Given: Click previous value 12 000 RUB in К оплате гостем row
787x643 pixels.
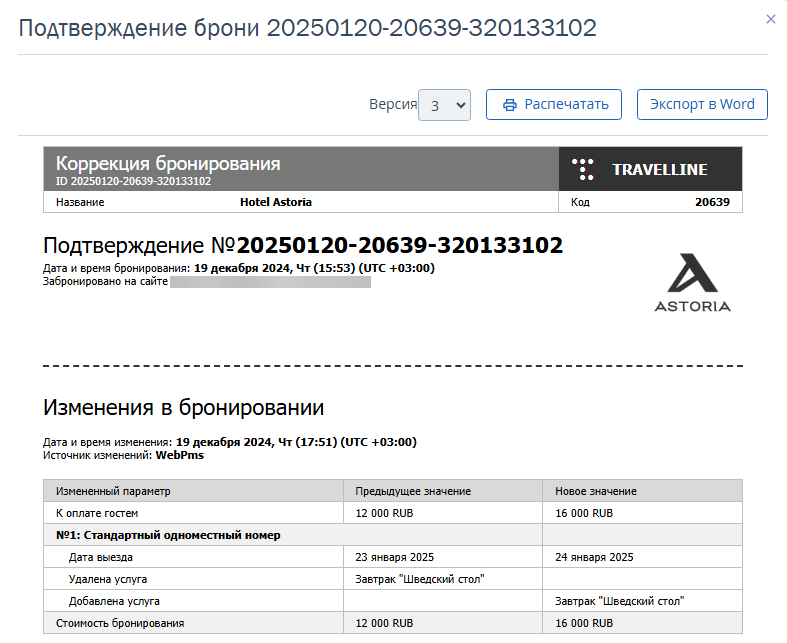Looking at the screenshot, I should coord(384,513).
